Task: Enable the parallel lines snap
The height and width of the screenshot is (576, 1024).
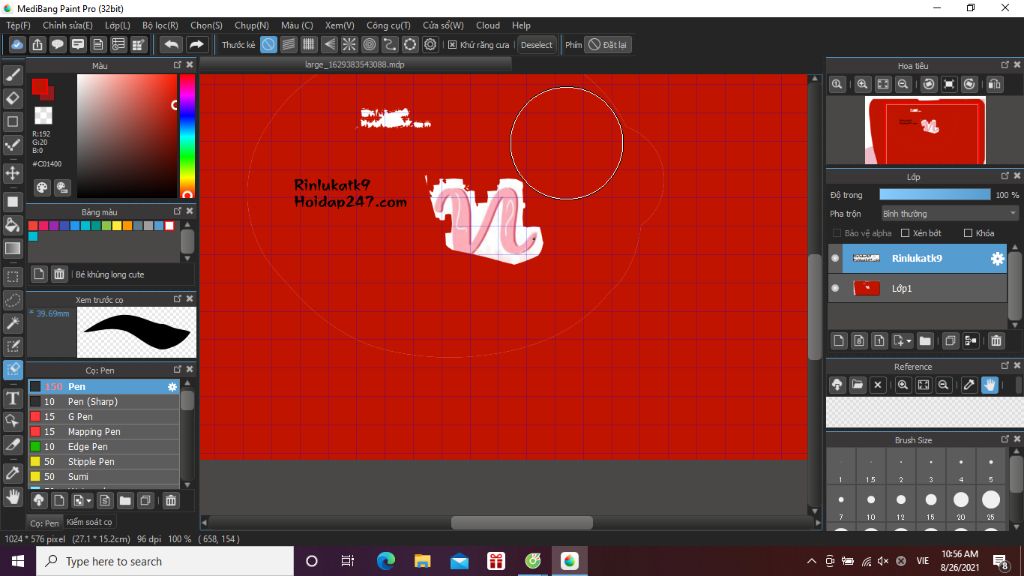Action: coord(289,44)
